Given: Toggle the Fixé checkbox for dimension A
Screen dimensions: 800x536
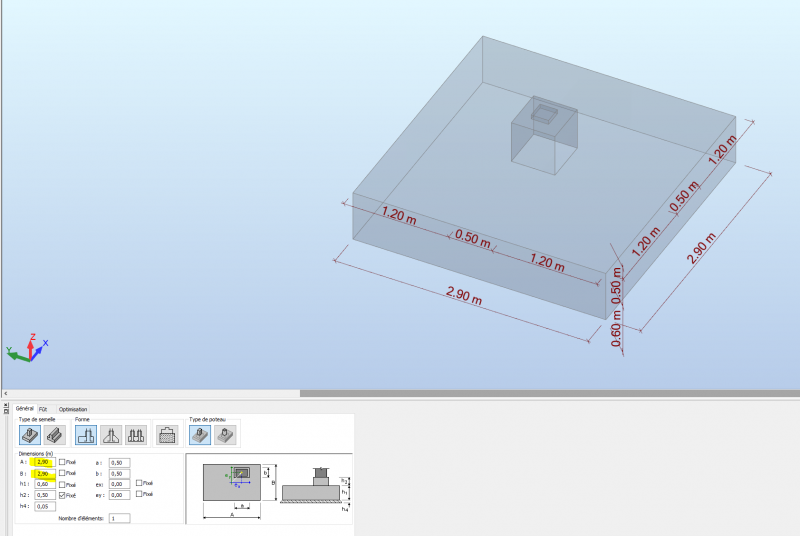Looking at the screenshot, I should 62,462.
